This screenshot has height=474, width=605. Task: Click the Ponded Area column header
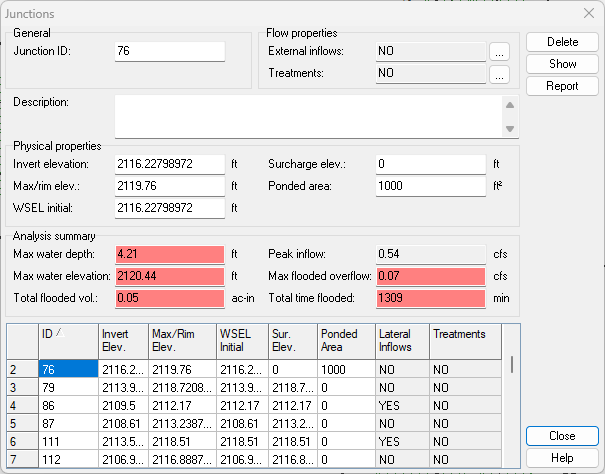(x=346, y=342)
